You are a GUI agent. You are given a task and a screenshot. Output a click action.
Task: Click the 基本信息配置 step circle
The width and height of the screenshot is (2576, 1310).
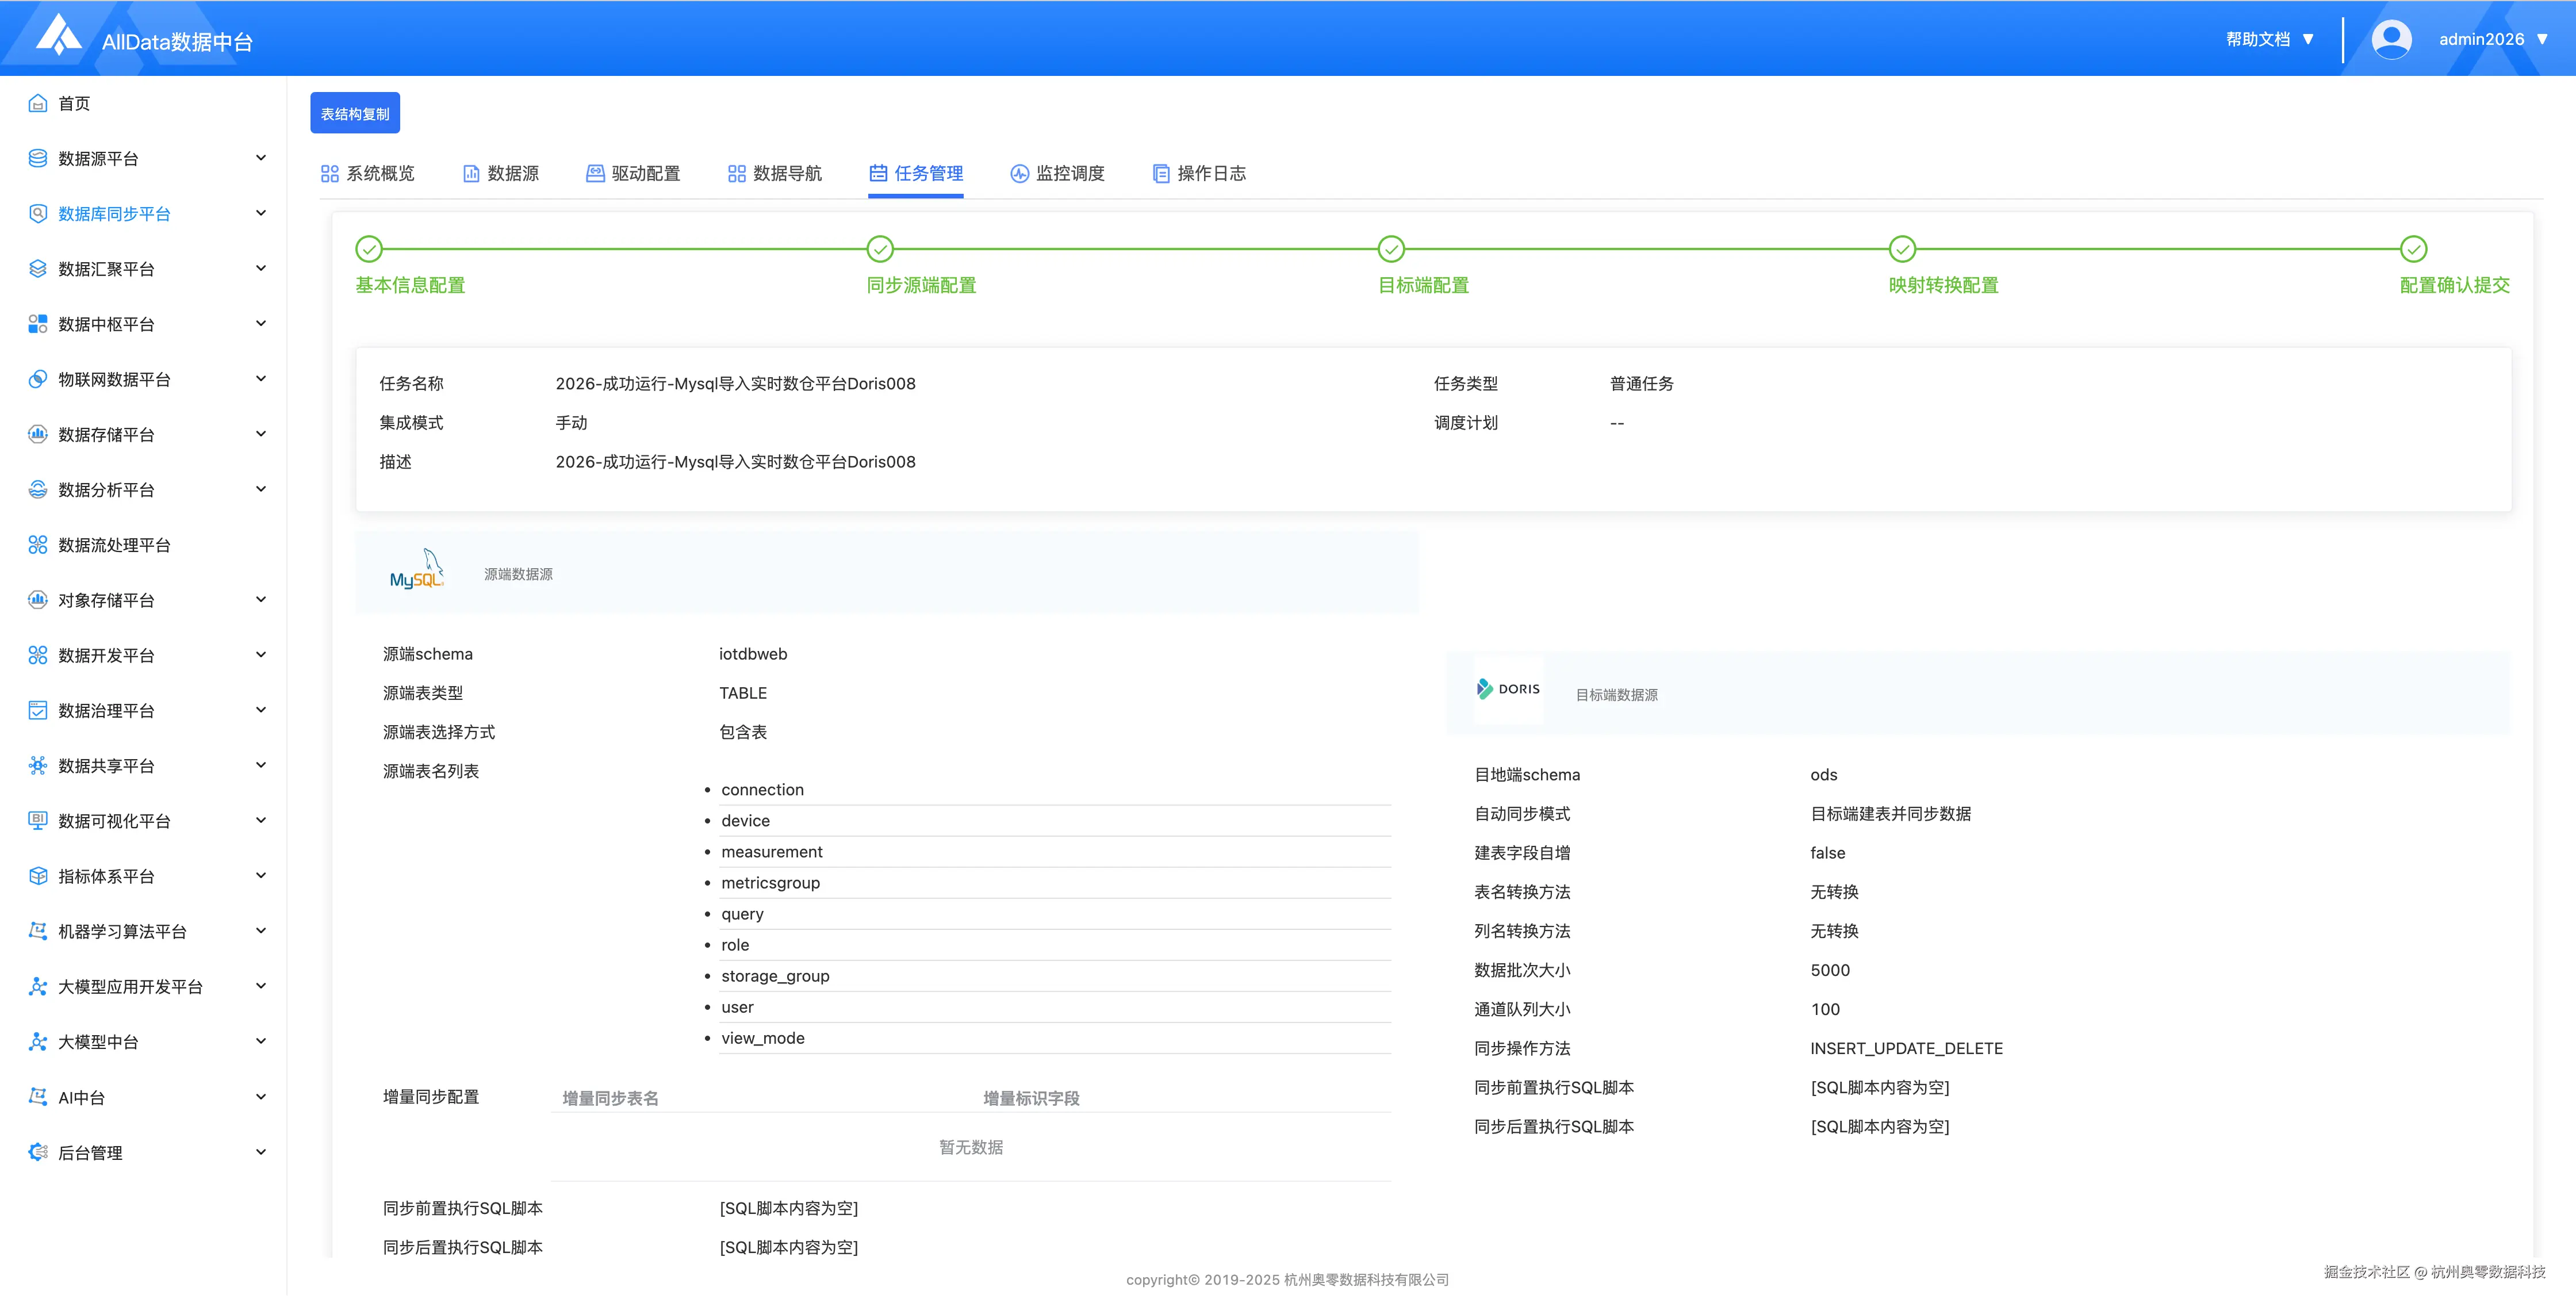click(x=369, y=249)
